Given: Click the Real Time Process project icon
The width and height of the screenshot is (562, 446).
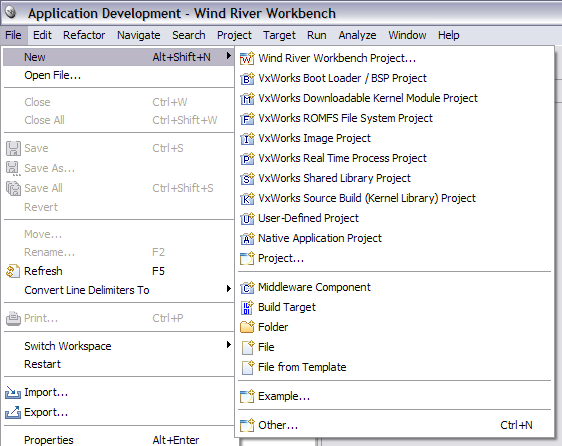Looking at the screenshot, I should point(247,158).
